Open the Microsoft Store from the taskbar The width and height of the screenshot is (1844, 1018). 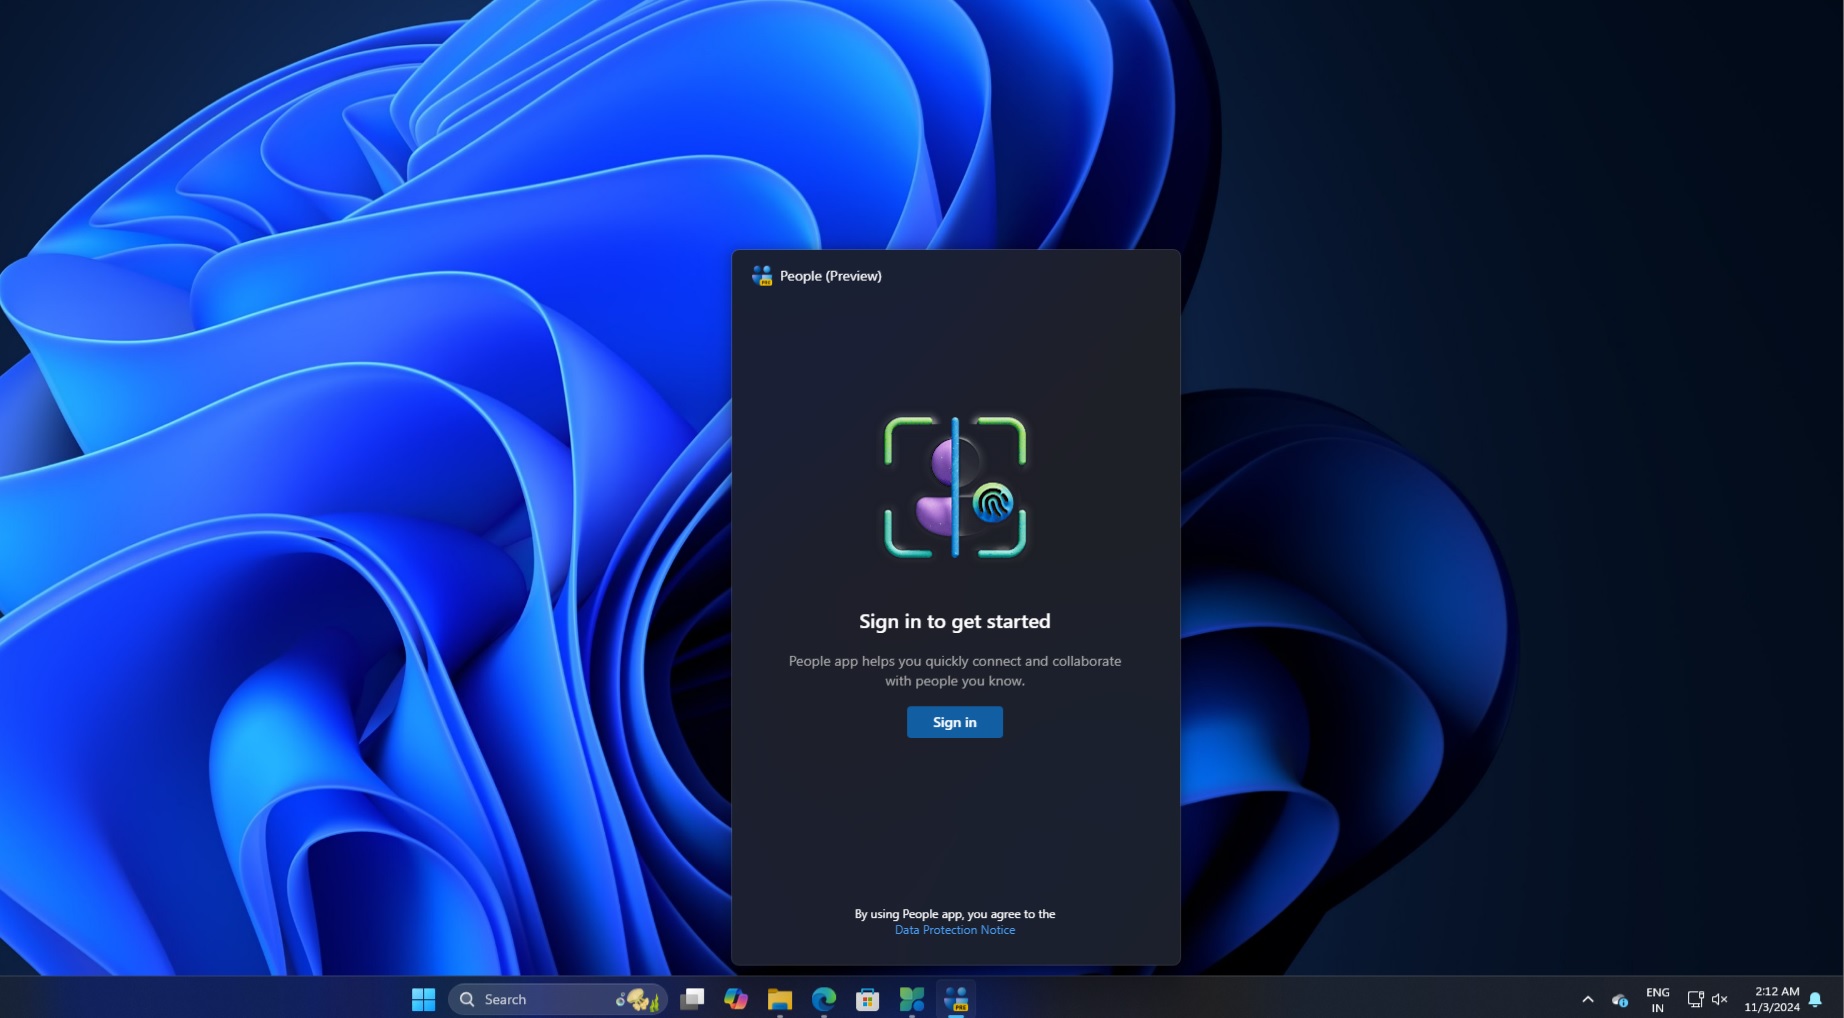tap(866, 999)
